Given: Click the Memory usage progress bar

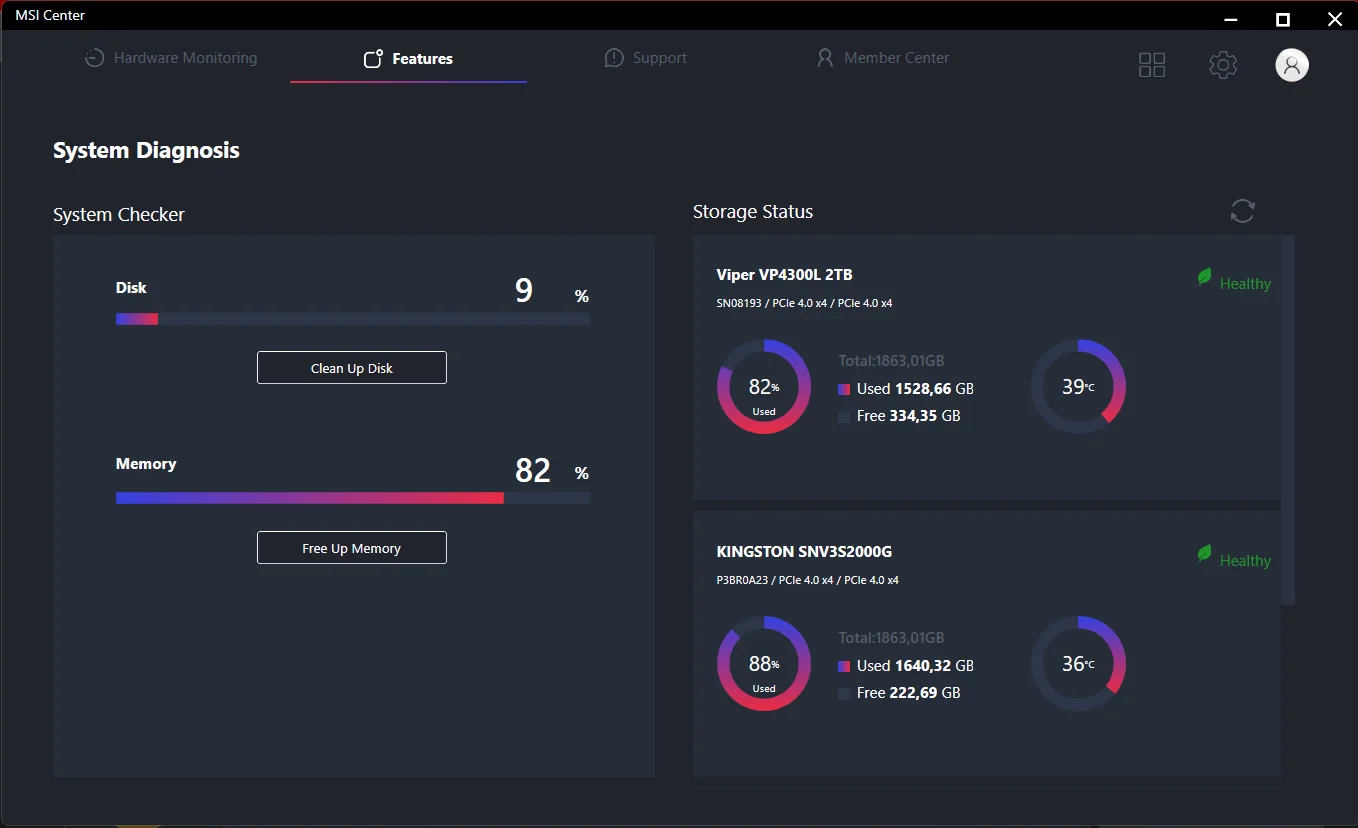Looking at the screenshot, I should click(x=353, y=498).
